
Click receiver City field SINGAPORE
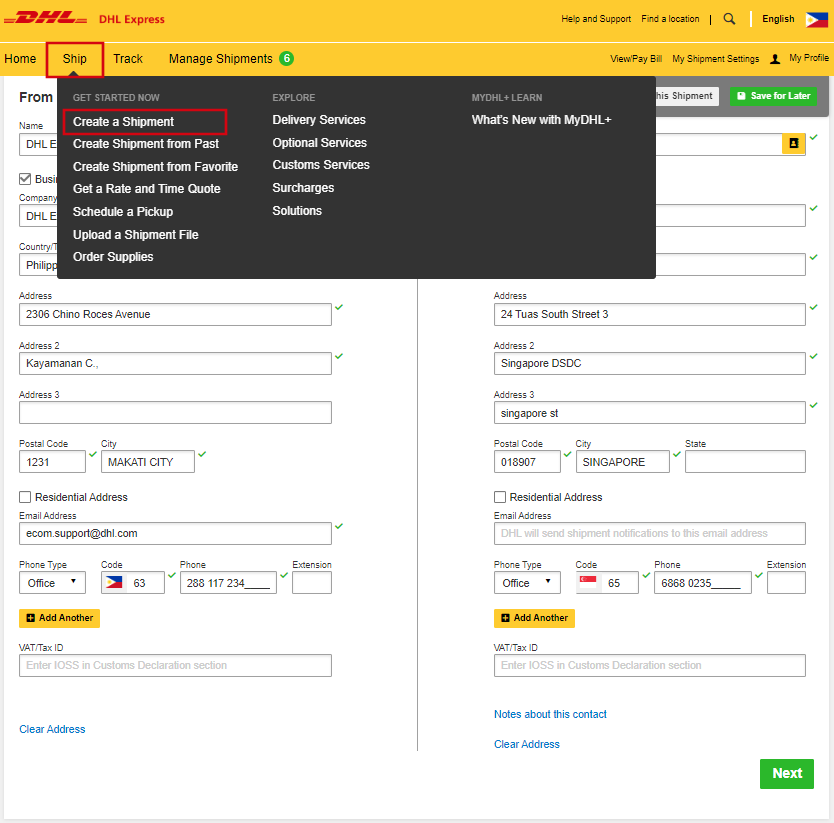pos(622,462)
